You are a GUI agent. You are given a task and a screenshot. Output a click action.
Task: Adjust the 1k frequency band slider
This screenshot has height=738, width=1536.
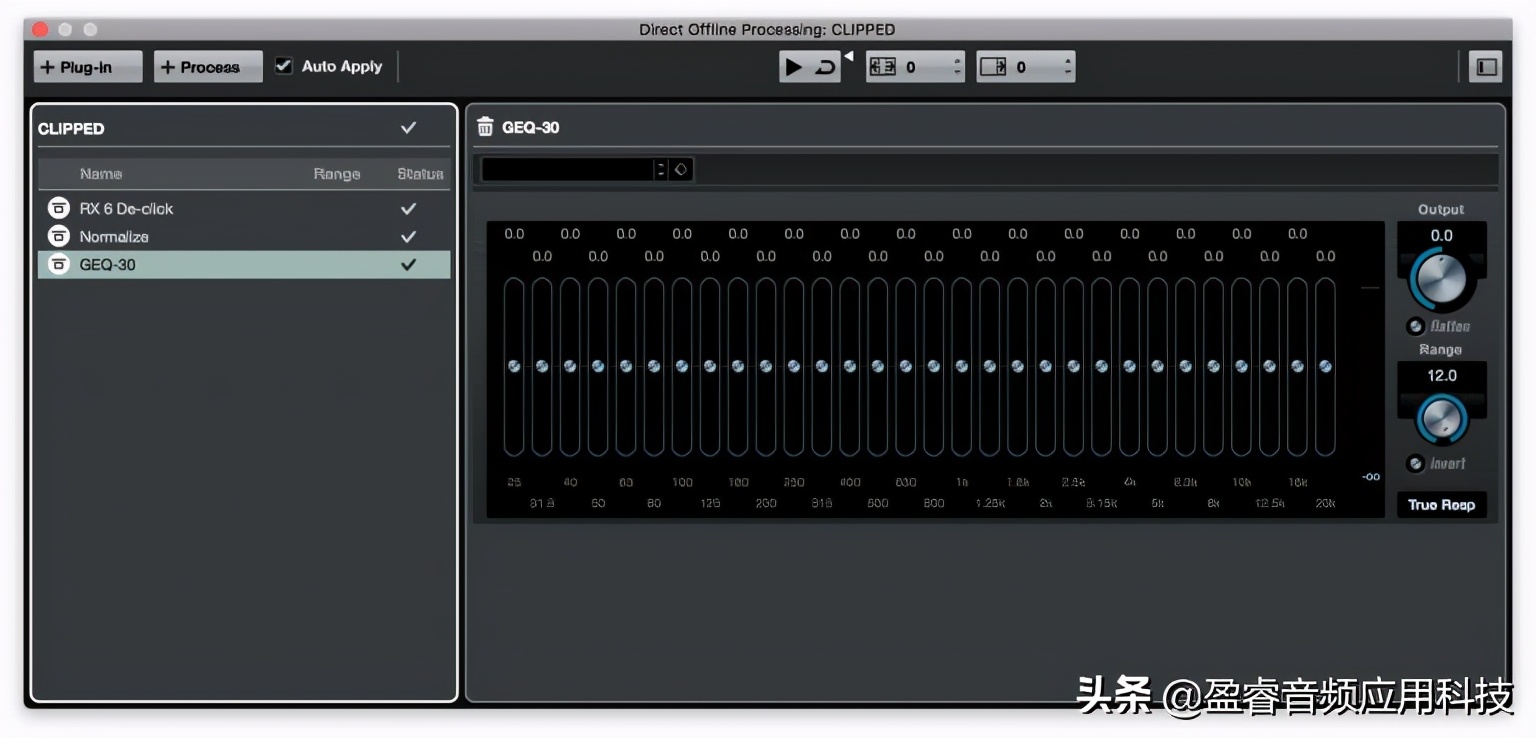[x=962, y=366]
